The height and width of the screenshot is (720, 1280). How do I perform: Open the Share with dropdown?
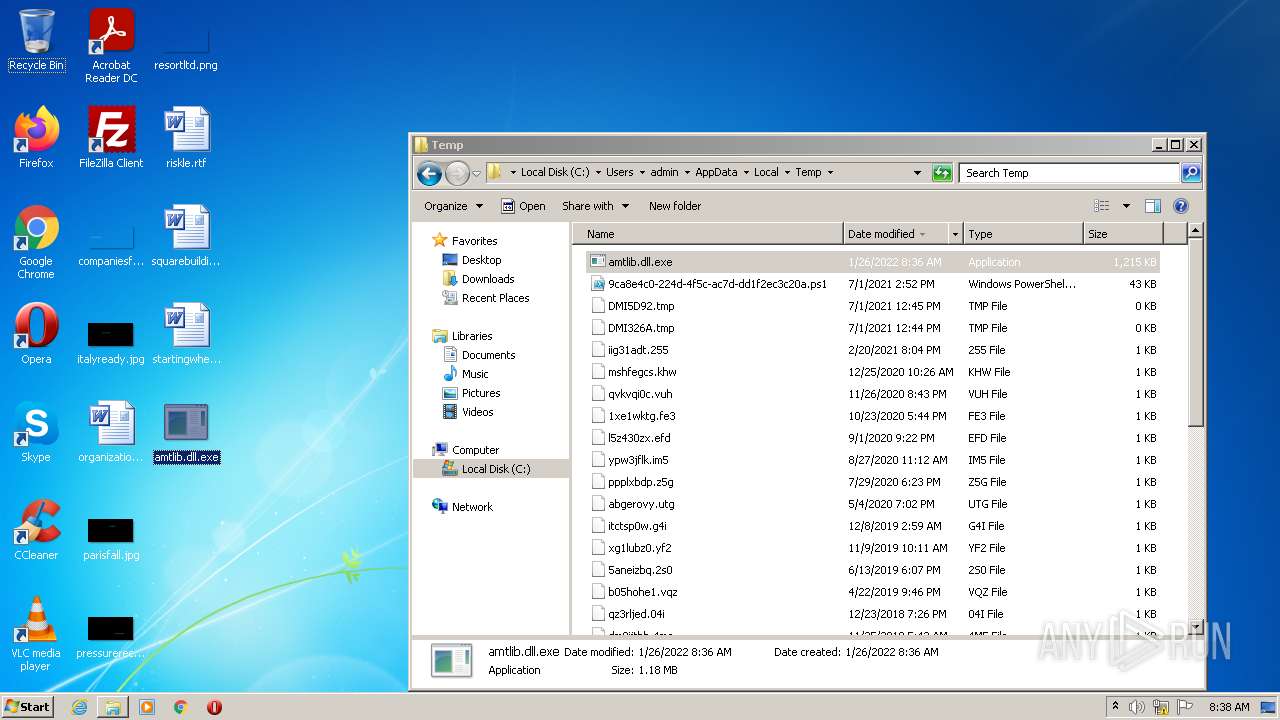[596, 206]
